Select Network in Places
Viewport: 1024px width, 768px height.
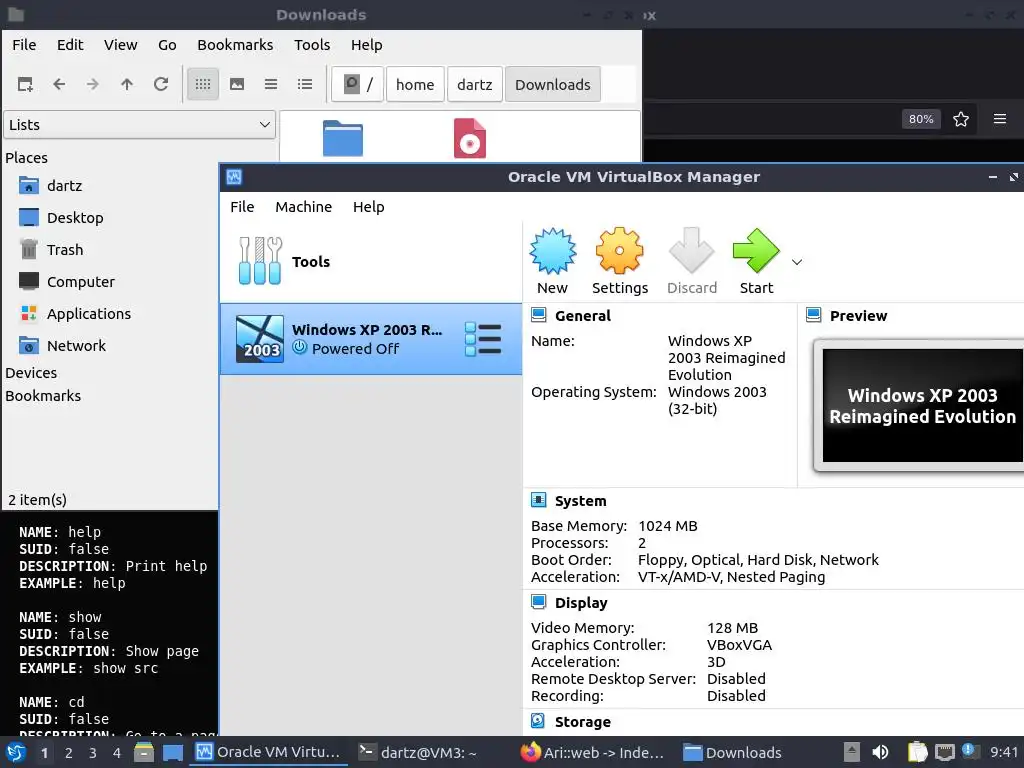point(76,346)
